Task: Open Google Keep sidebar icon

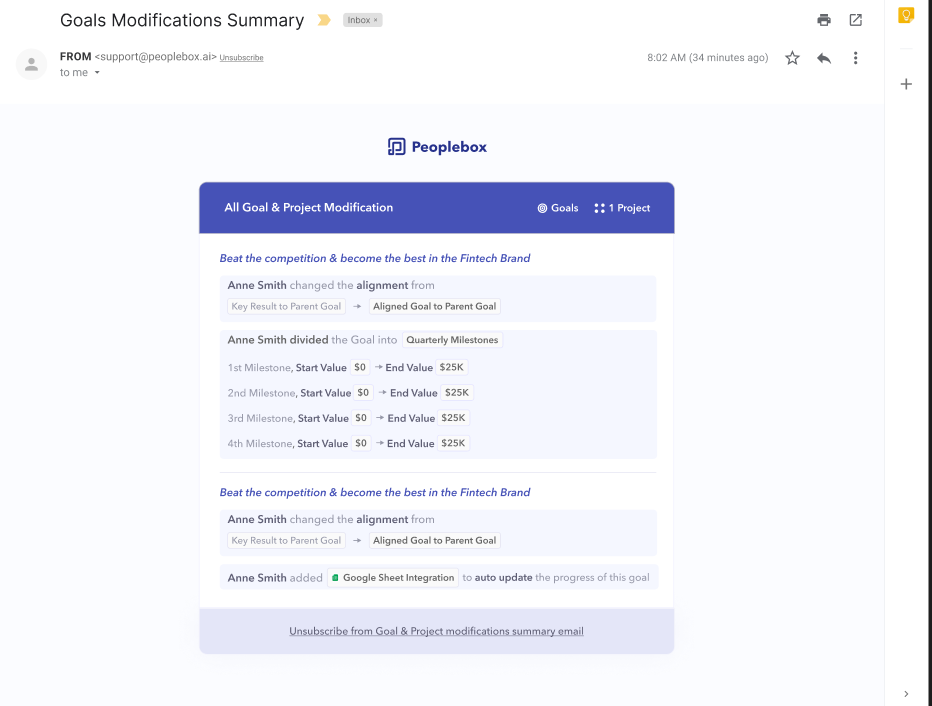Action: (x=905, y=15)
